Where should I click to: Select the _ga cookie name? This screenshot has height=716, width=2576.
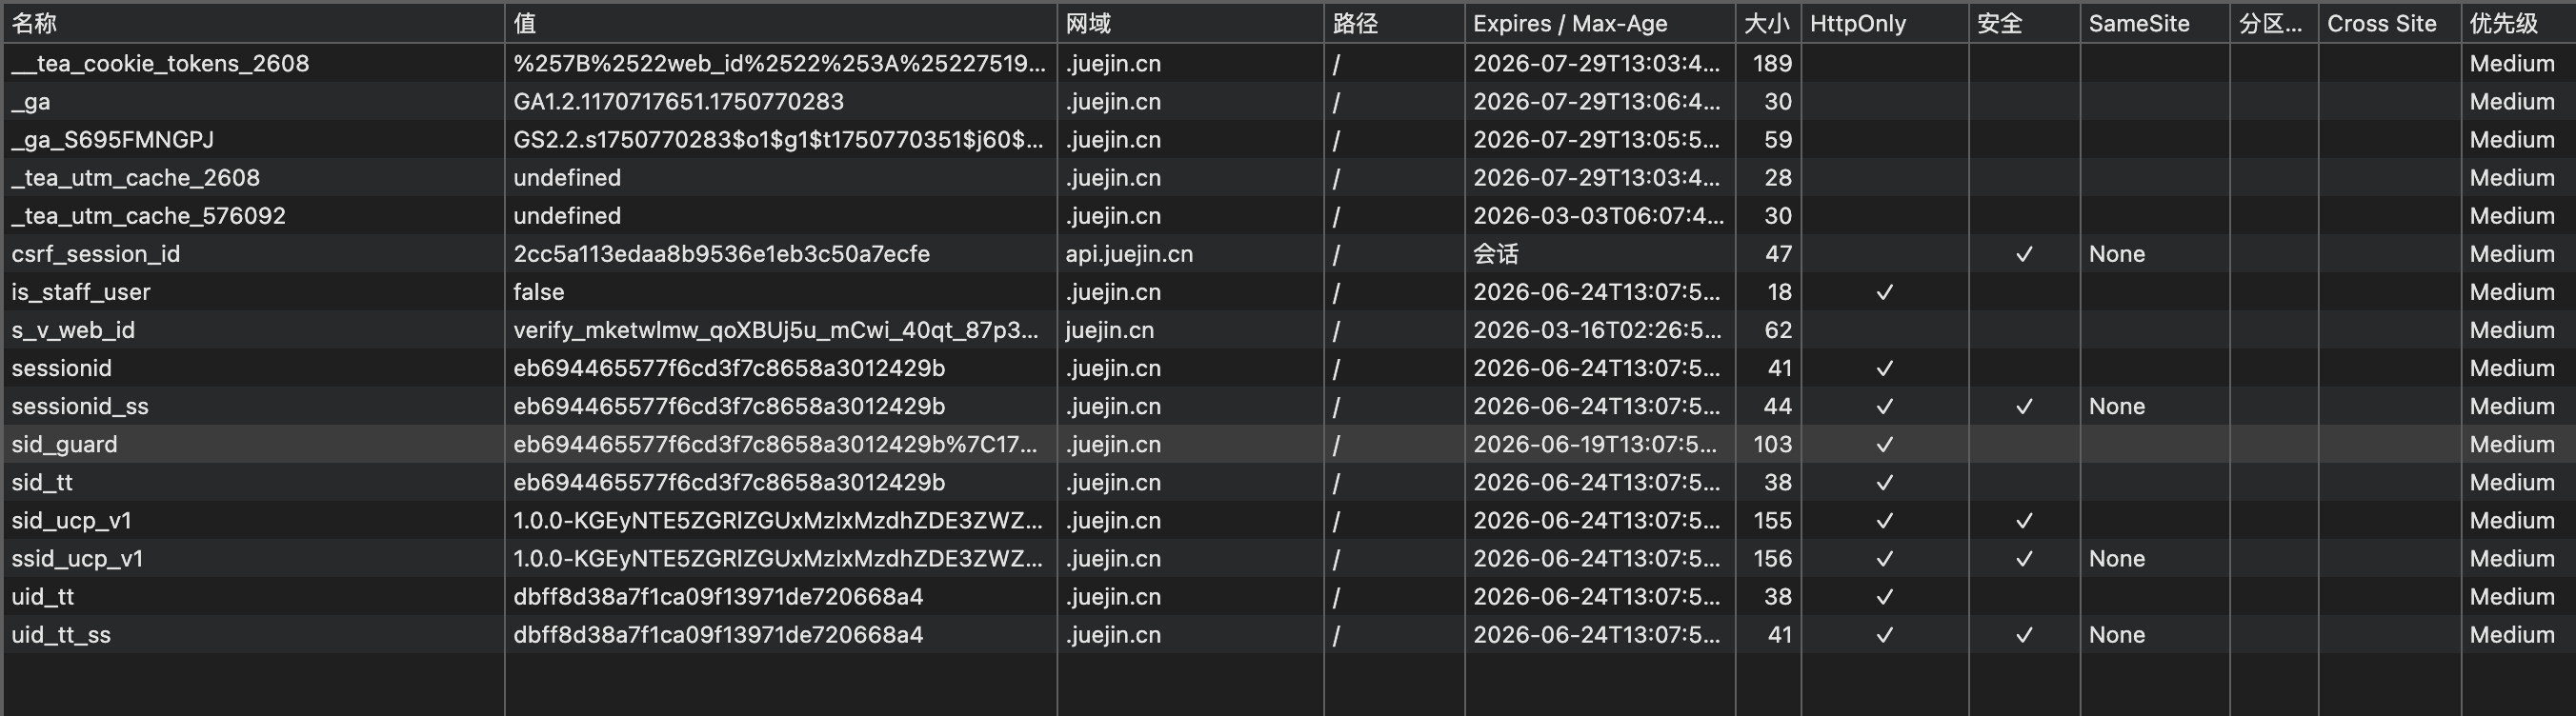click(x=31, y=102)
